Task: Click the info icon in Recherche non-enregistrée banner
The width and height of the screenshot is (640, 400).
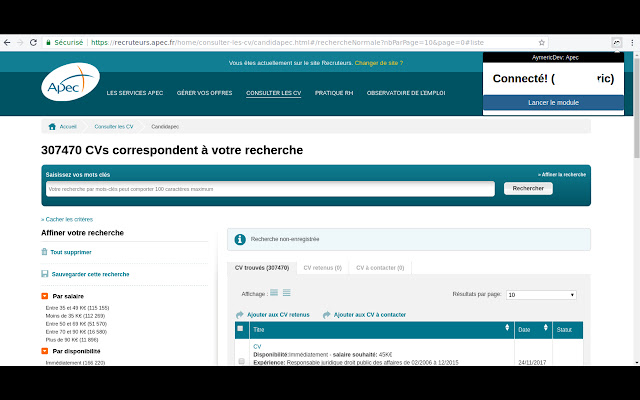Action: pyautogui.click(x=240, y=239)
